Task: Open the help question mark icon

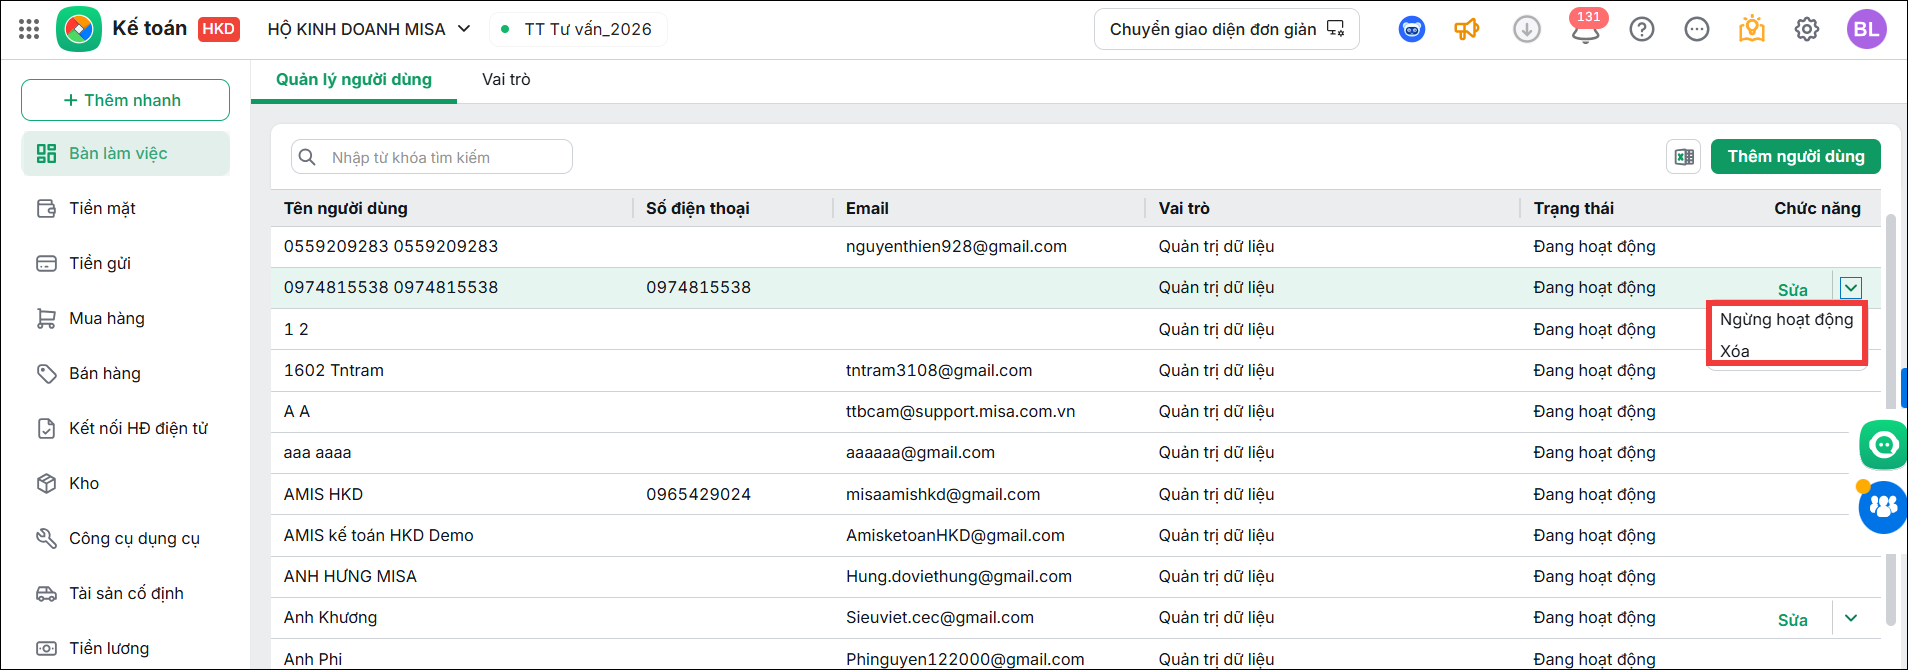Action: pyautogui.click(x=1642, y=29)
